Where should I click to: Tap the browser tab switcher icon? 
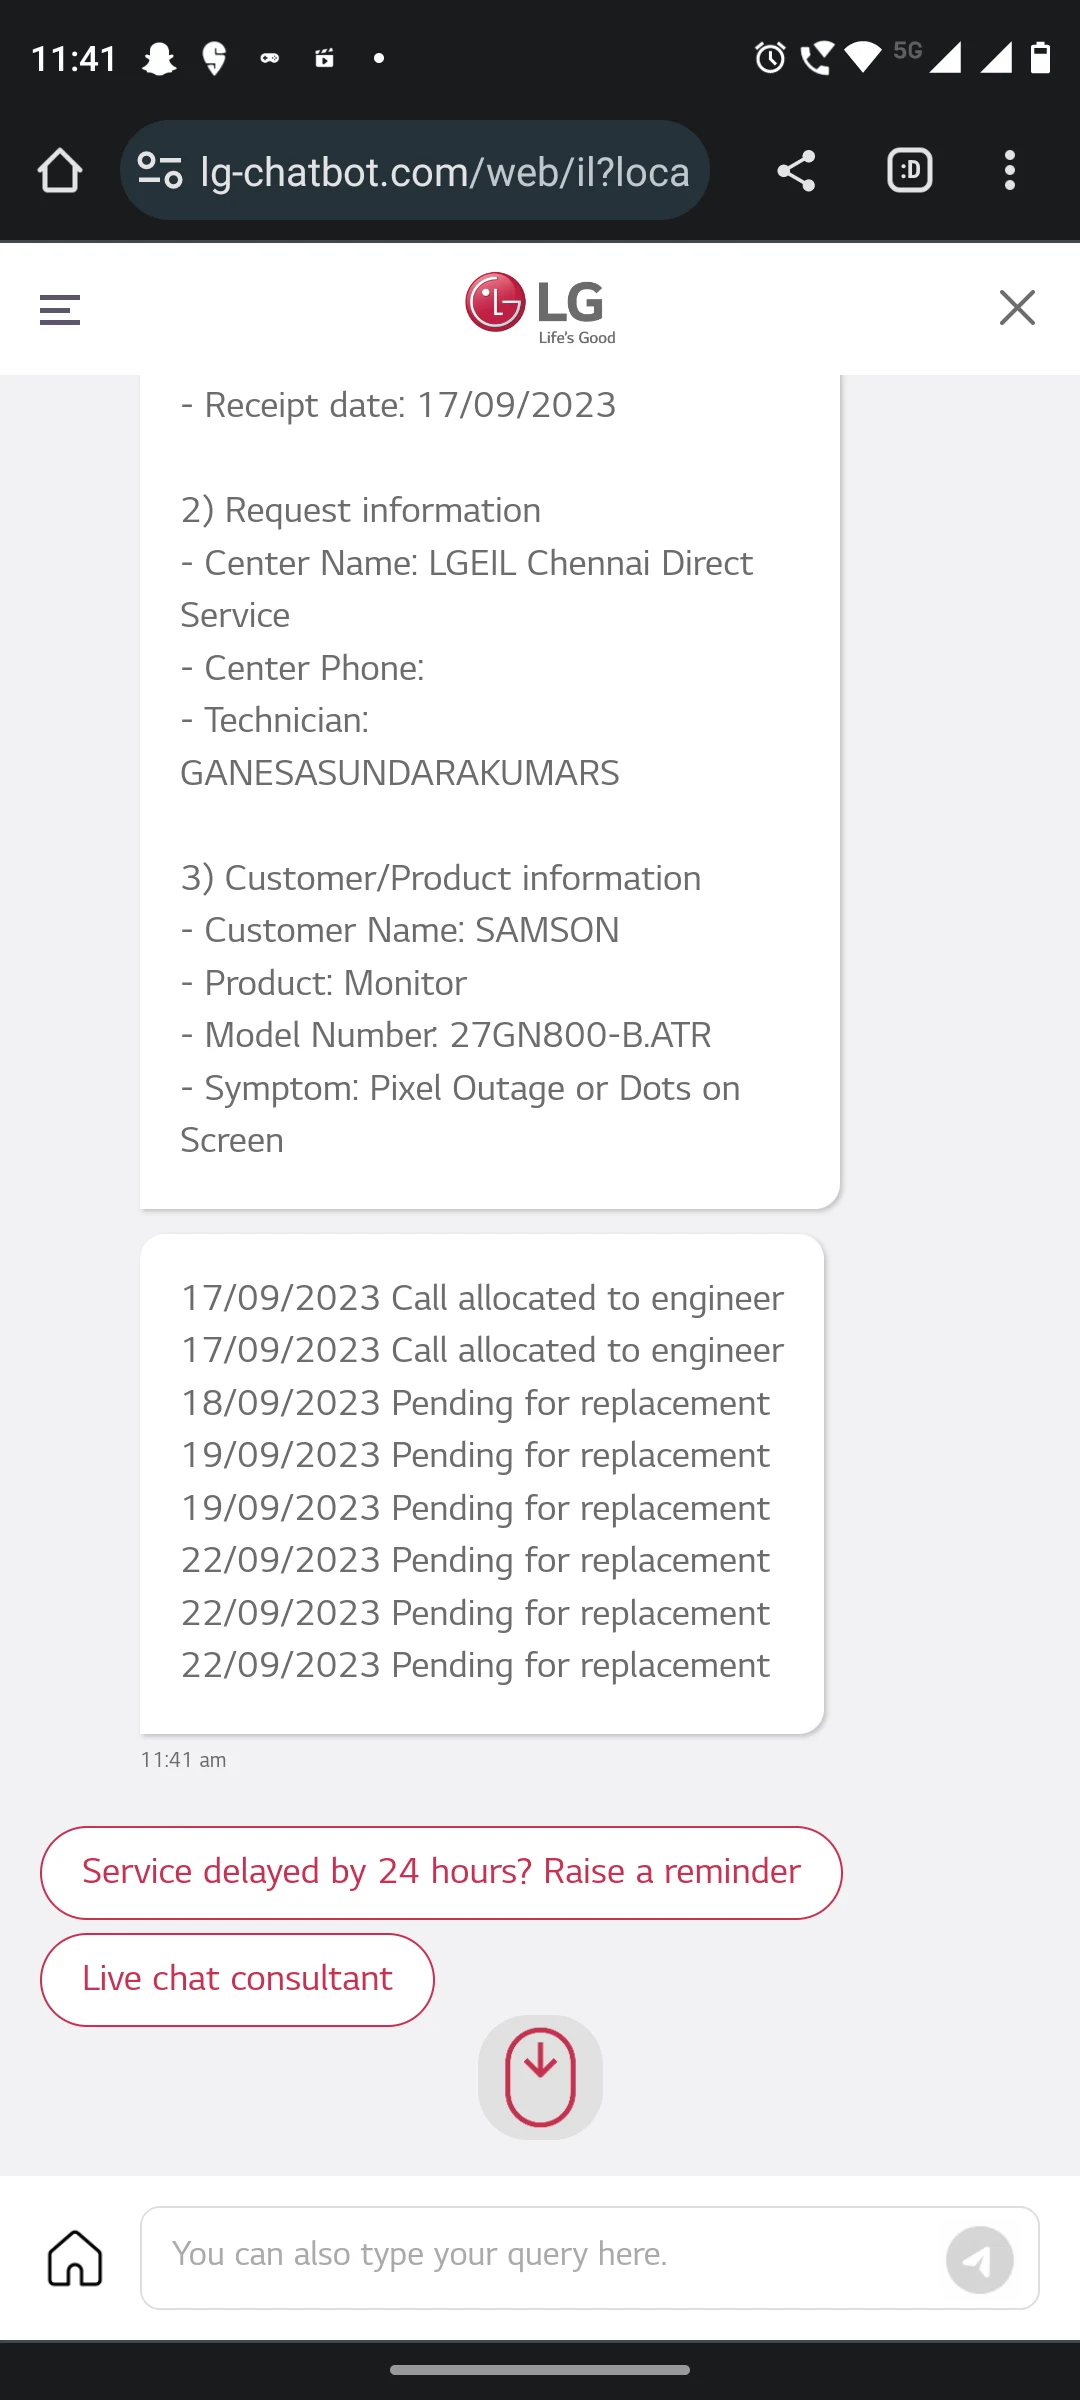908,170
